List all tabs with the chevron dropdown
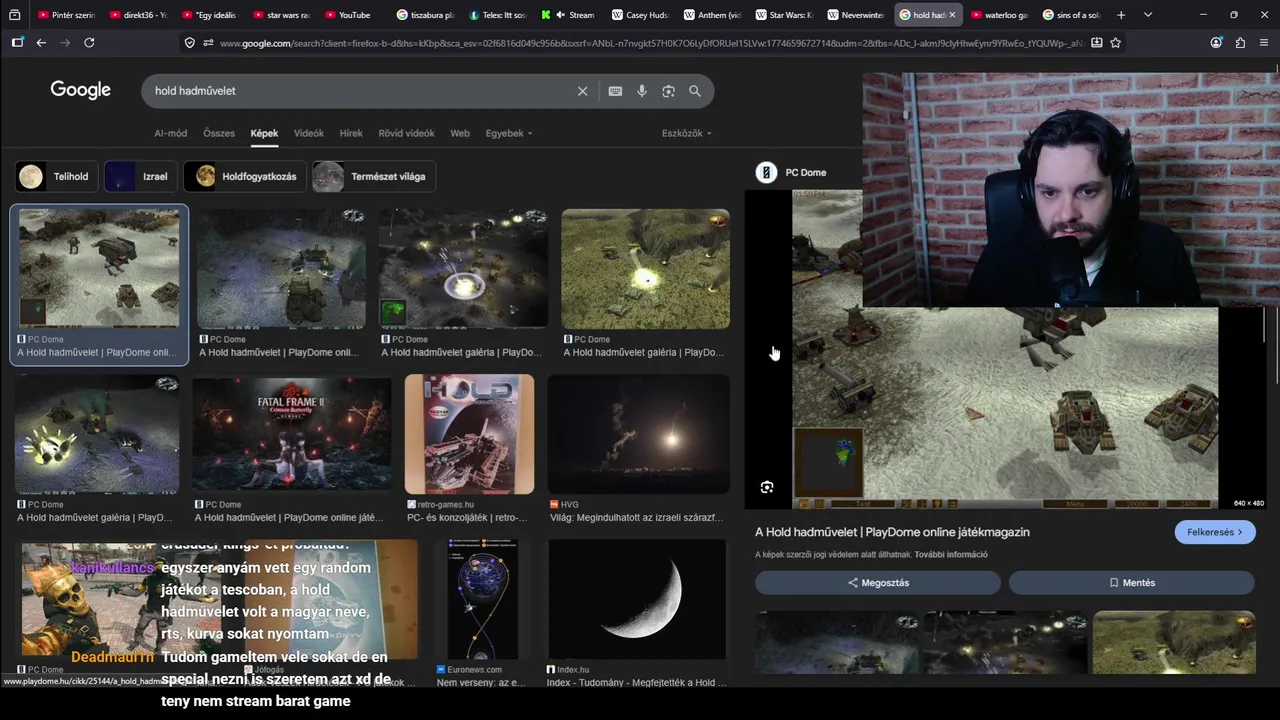Screen dimensions: 1280x720 (x=1148, y=15)
